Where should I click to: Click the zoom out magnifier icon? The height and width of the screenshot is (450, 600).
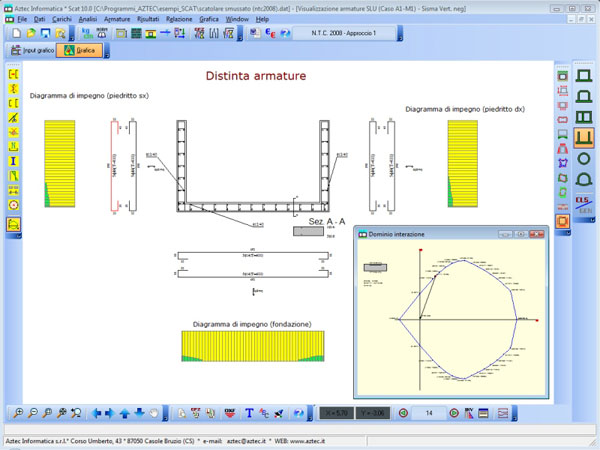tap(33, 413)
